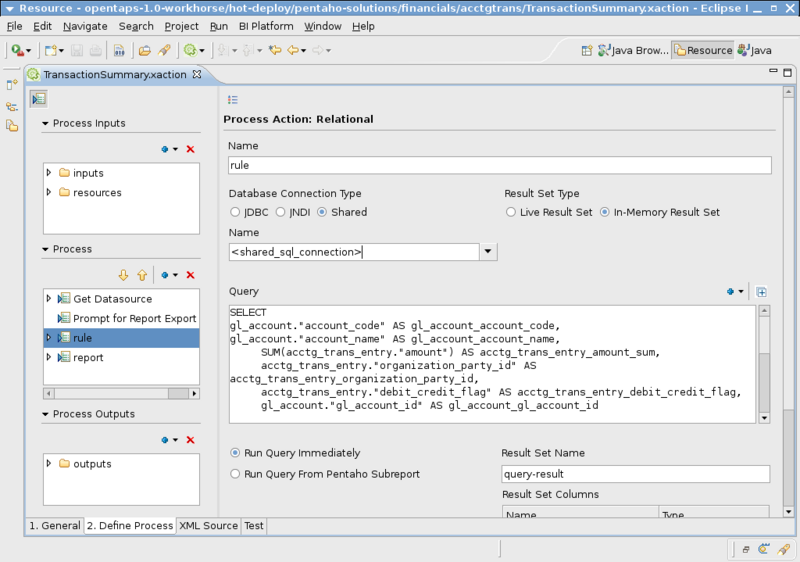Open add process action dropdown arrow
Image resolution: width=800 pixels, height=562 pixels.
coord(176,275)
